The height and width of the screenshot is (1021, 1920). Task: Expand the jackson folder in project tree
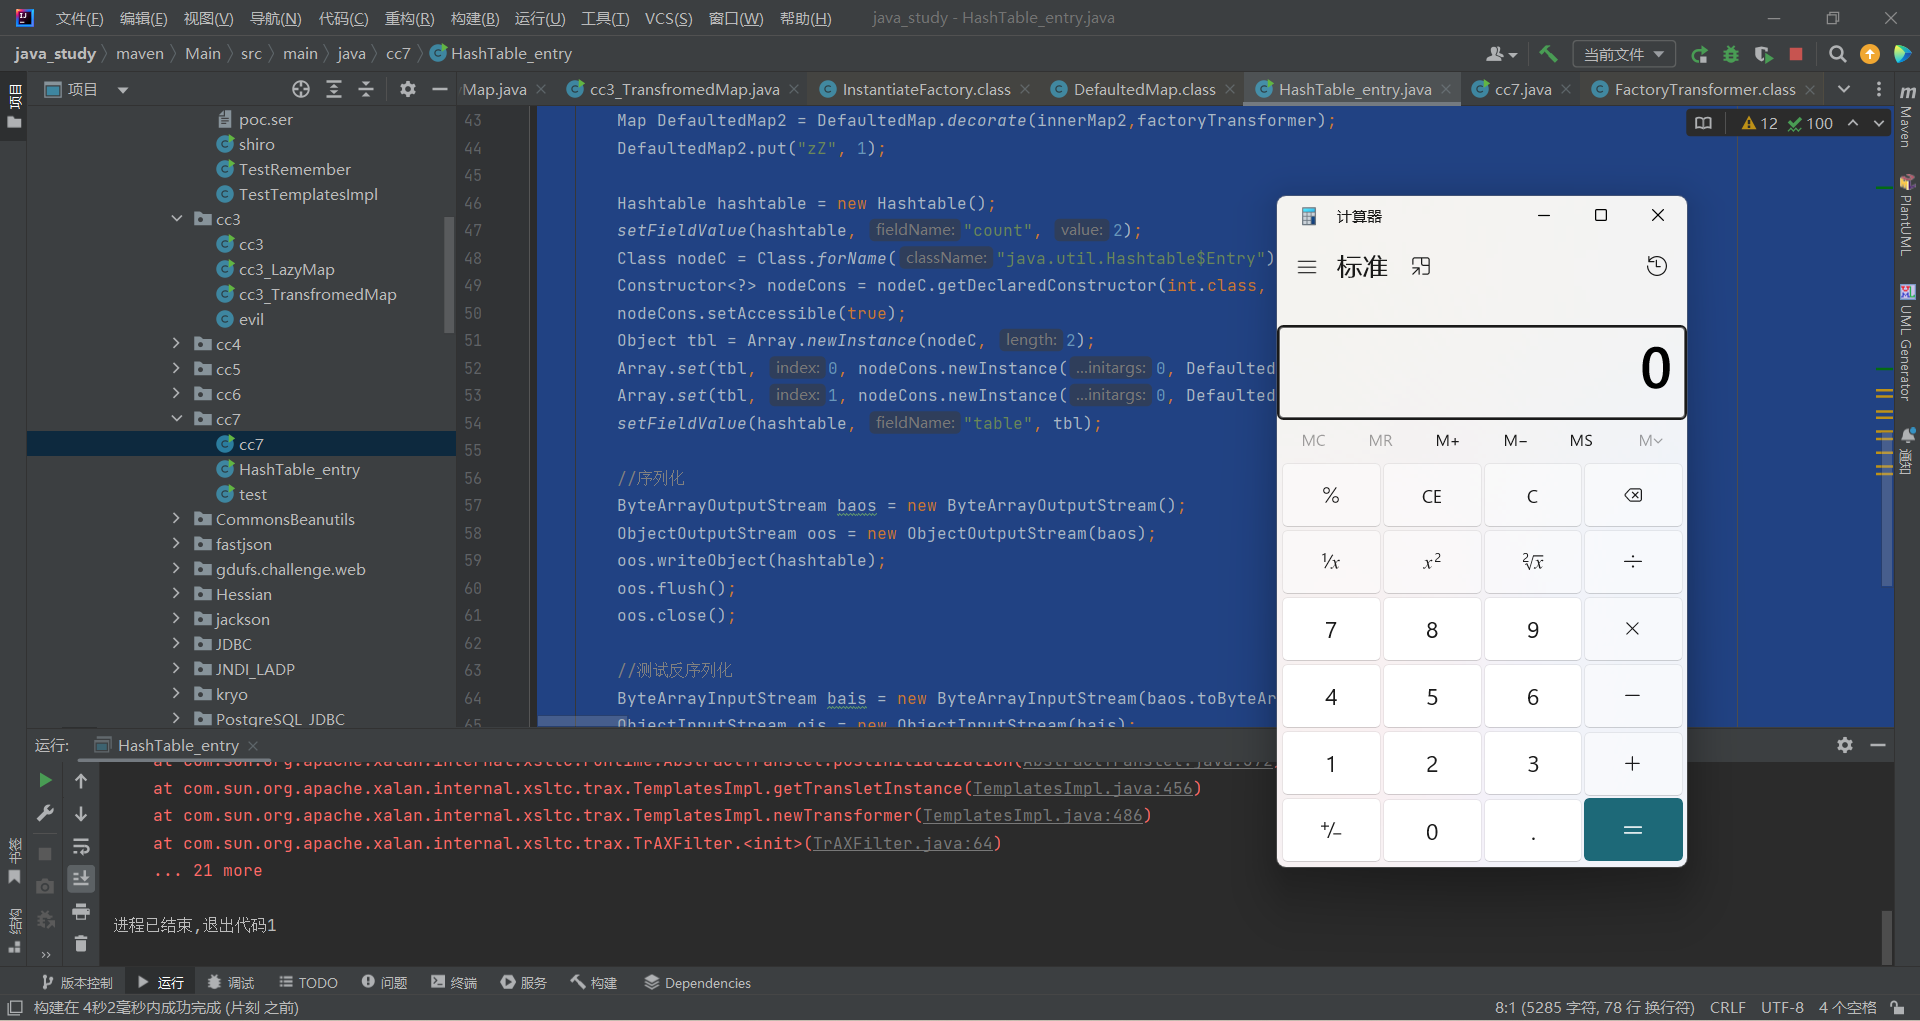click(x=177, y=618)
